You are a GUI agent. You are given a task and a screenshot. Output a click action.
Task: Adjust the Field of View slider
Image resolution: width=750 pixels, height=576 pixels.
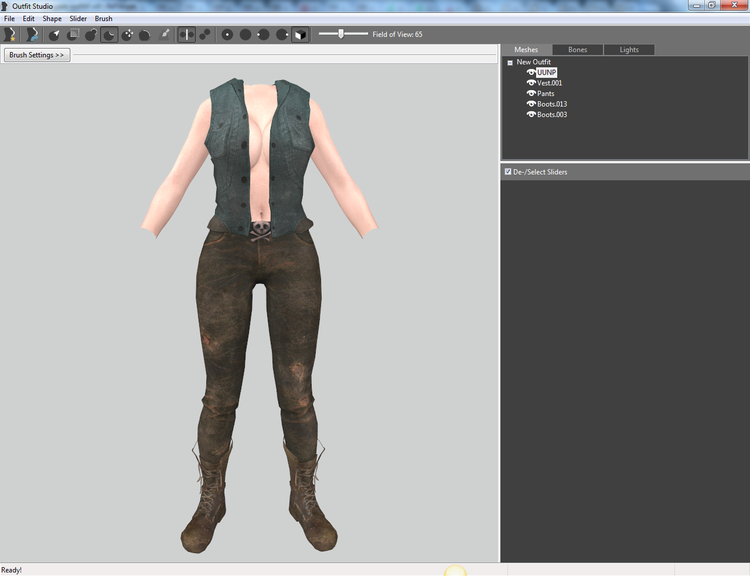[343, 34]
